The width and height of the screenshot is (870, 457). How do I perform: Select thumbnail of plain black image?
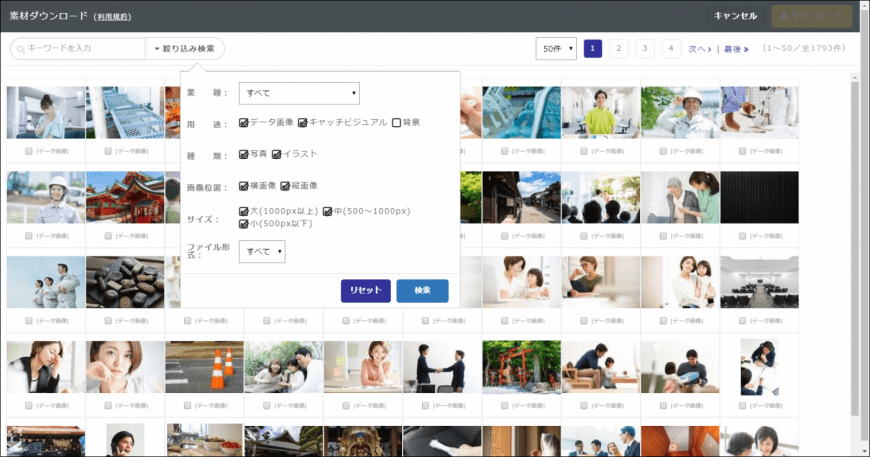[x=760, y=197]
